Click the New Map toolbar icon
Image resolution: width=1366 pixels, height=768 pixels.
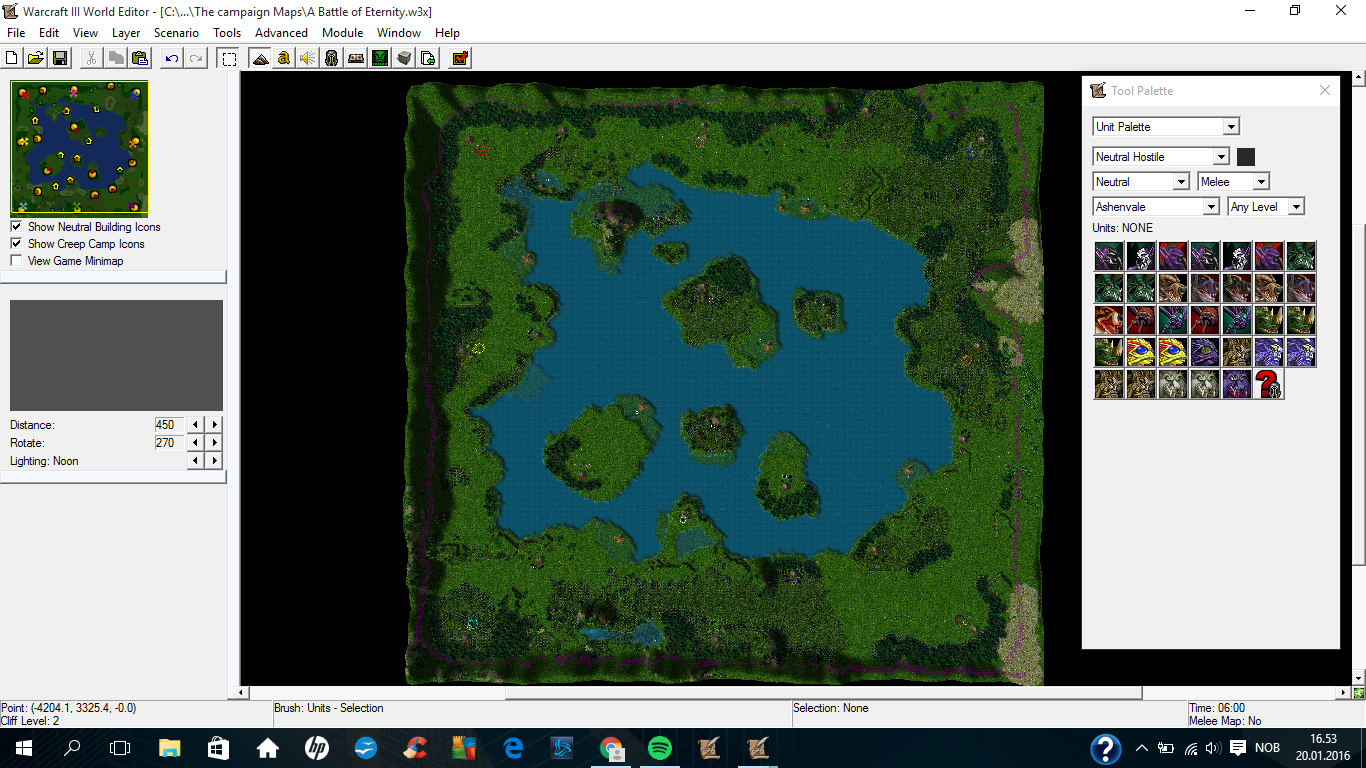pyautogui.click(x=13, y=58)
